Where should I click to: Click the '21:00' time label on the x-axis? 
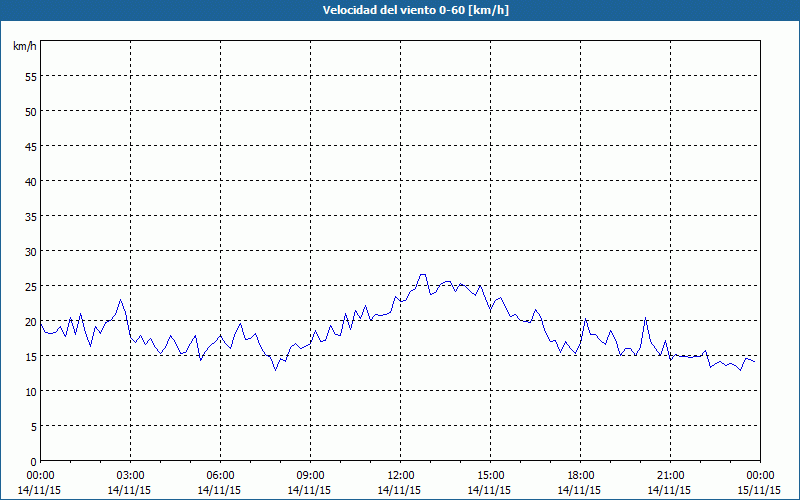(x=670, y=476)
